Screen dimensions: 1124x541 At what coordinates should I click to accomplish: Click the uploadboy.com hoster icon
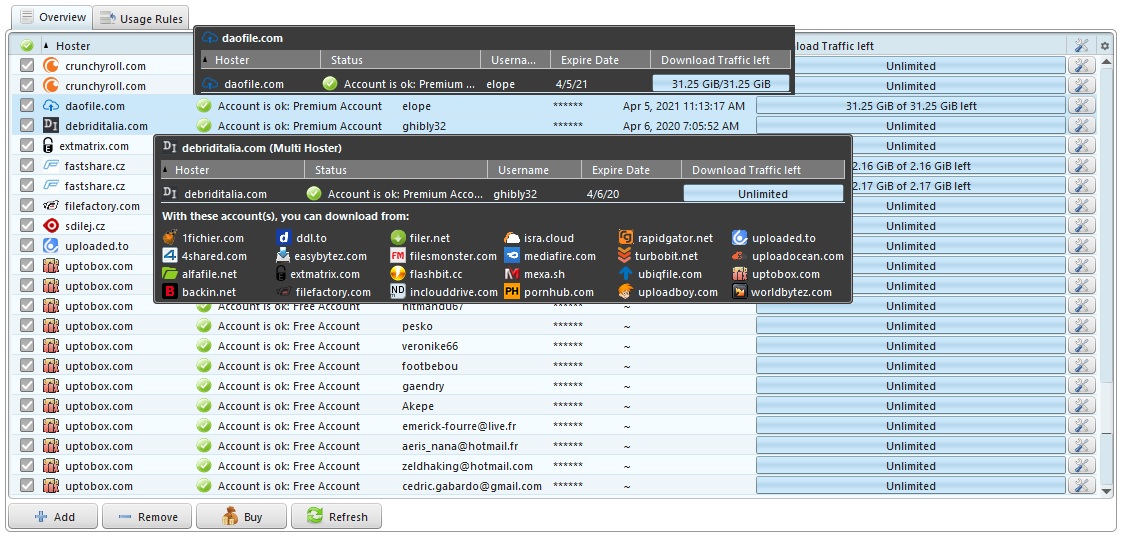pos(626,292)
